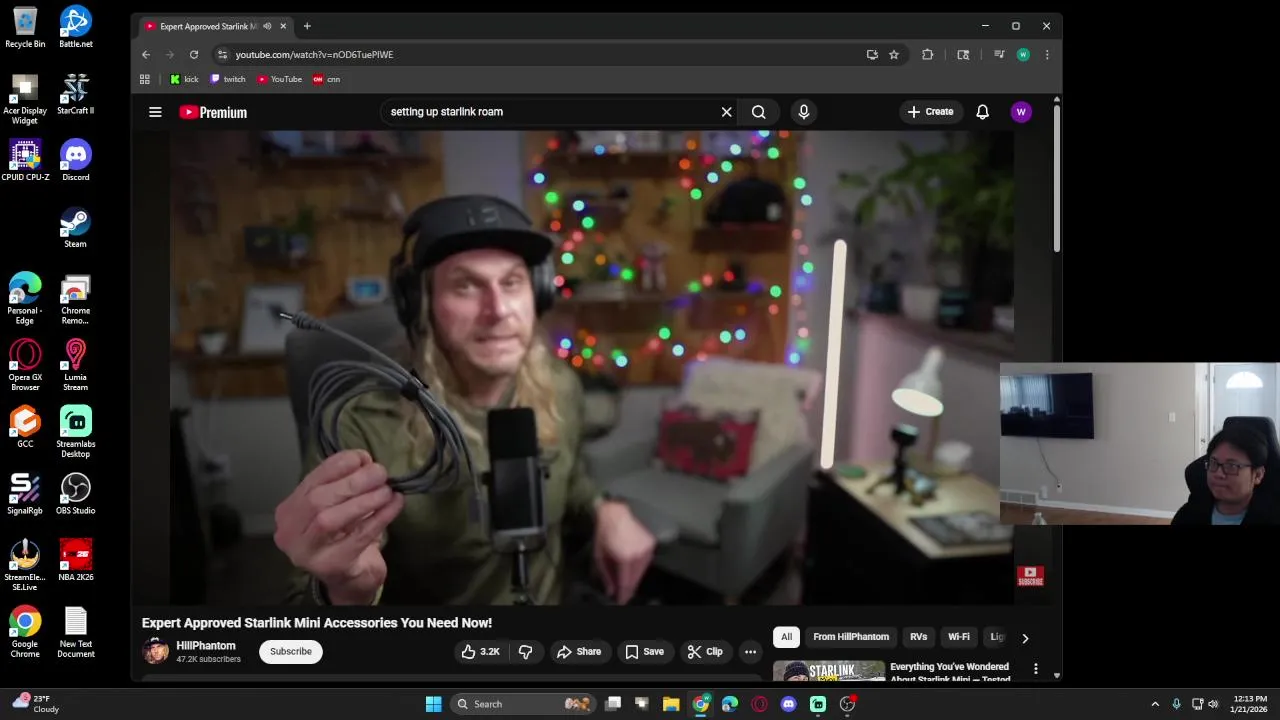
Task: Go to YouTube Premium home logo
Action: pos(213,112)
